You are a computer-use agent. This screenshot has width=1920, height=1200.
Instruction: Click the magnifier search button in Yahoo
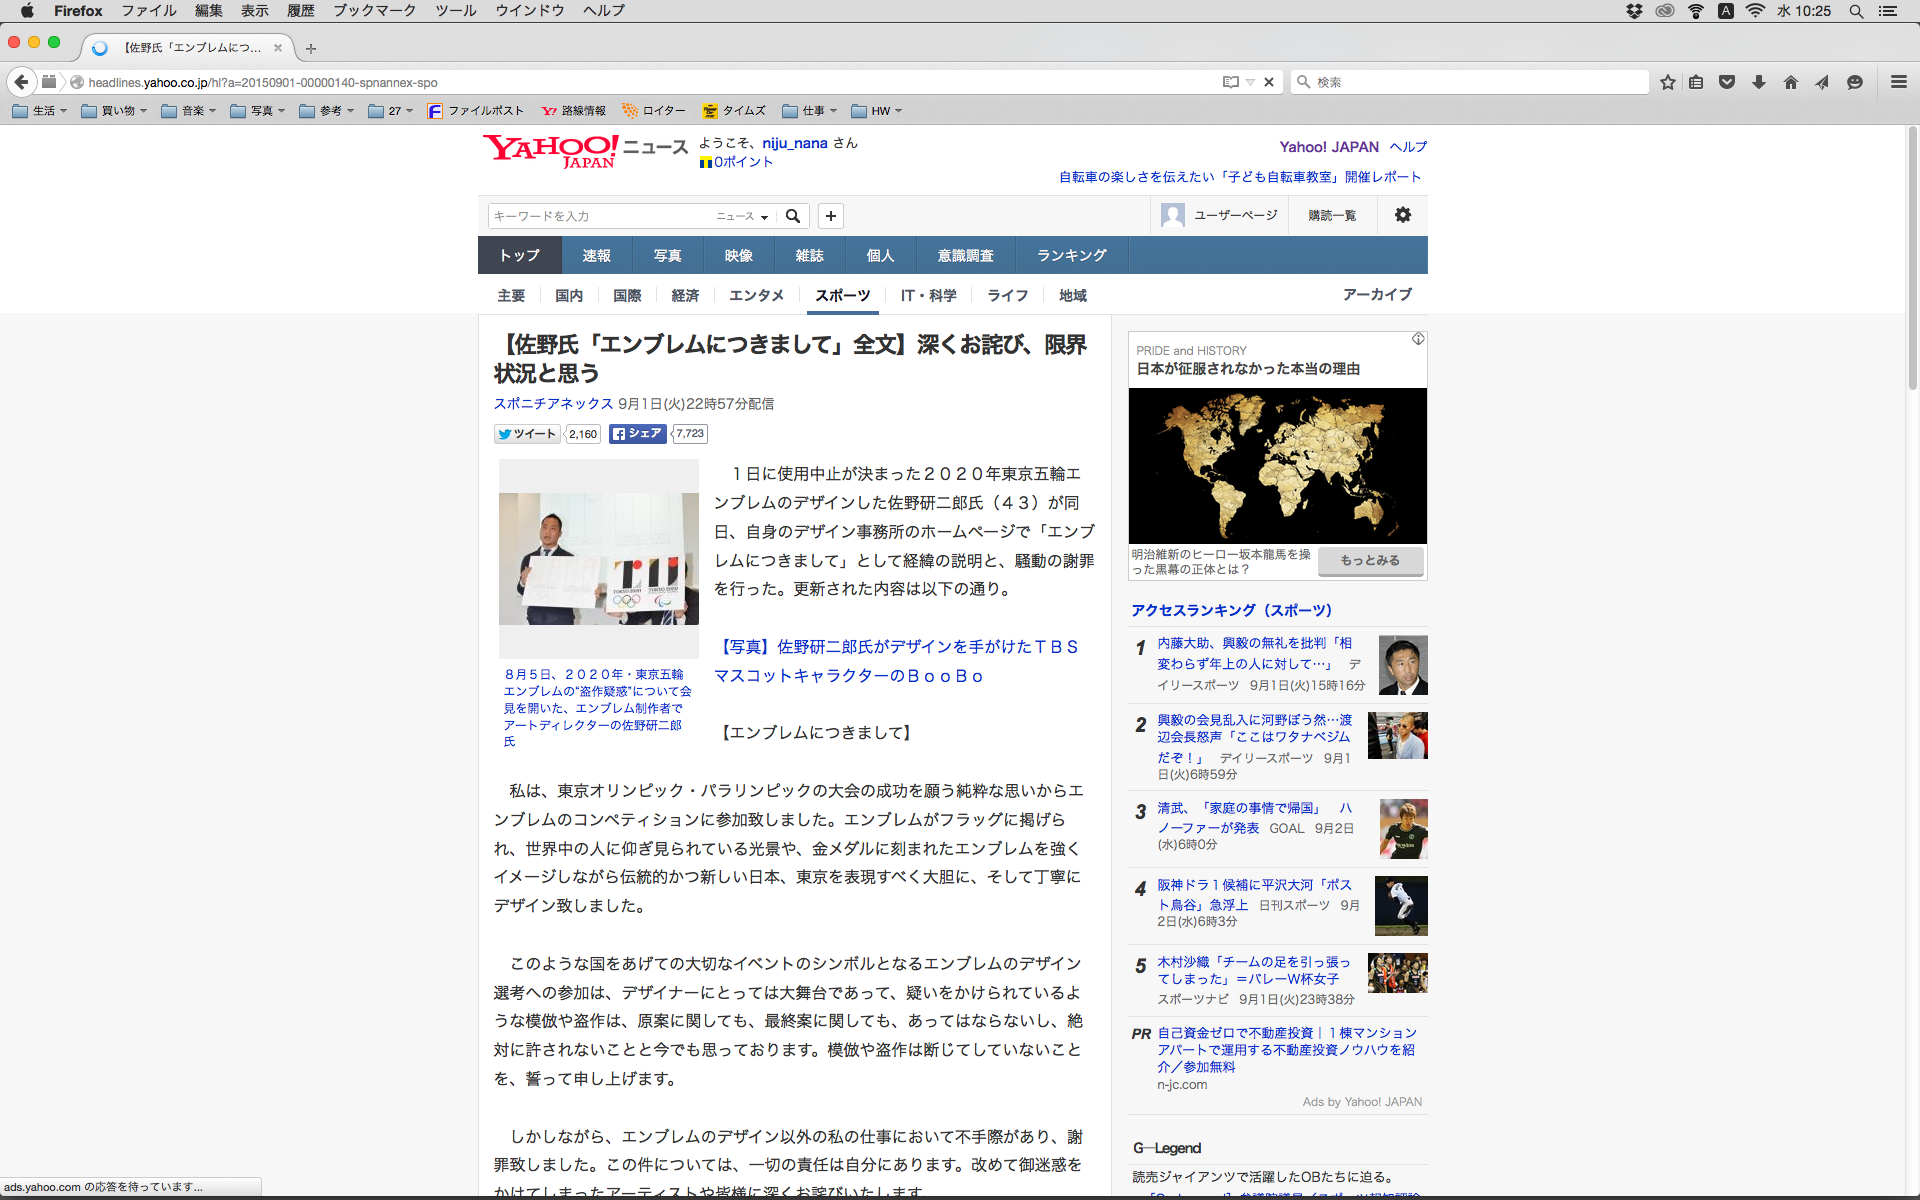pos(793,216)
